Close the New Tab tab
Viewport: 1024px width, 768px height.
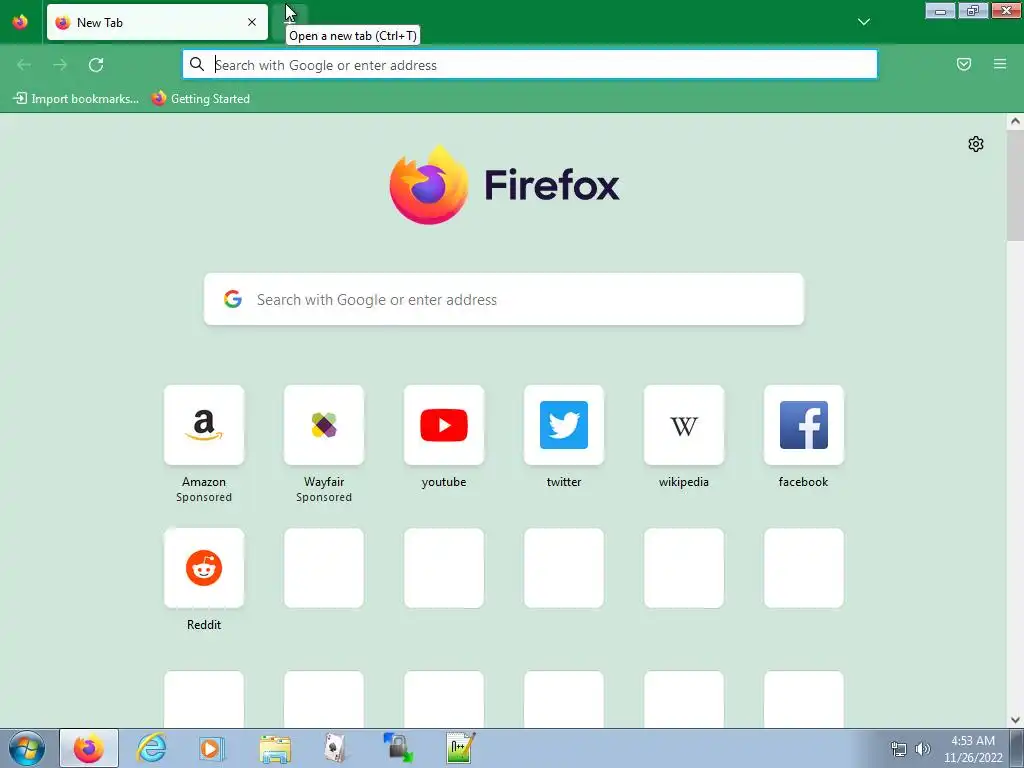pyautogui.click(x=251, y=22)
